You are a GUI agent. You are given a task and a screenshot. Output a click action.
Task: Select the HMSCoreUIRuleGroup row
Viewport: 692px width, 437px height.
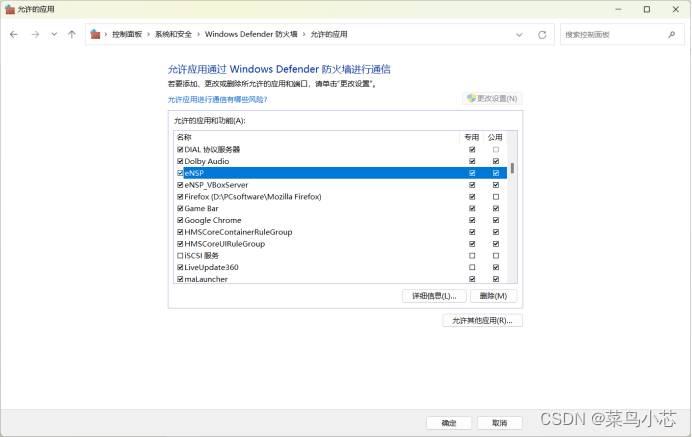click(x=341, y=244)
